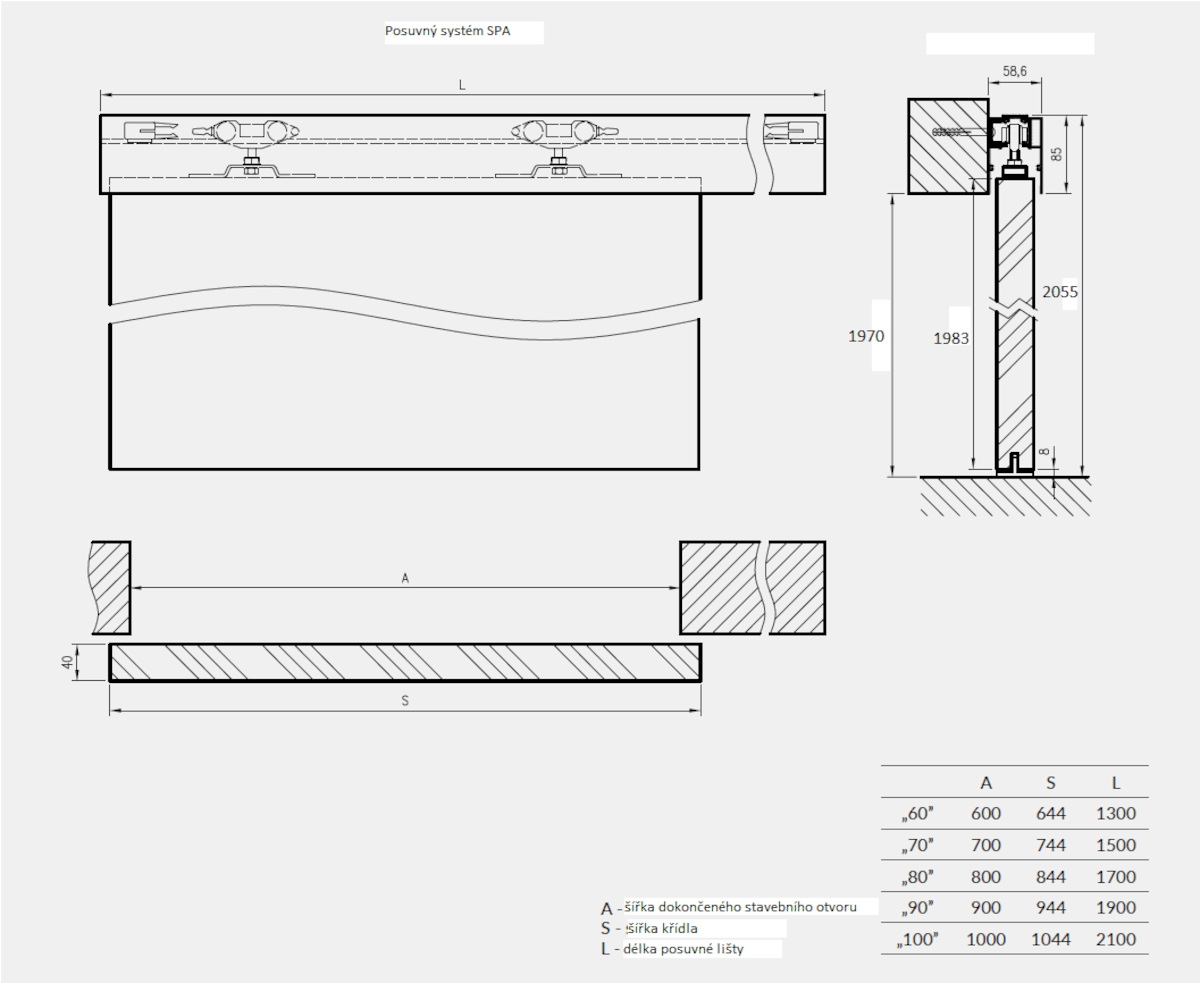Viewport: 1200px width, 983px height.
Task: Click the mounting screw in the section view
Action: (957, 133)
